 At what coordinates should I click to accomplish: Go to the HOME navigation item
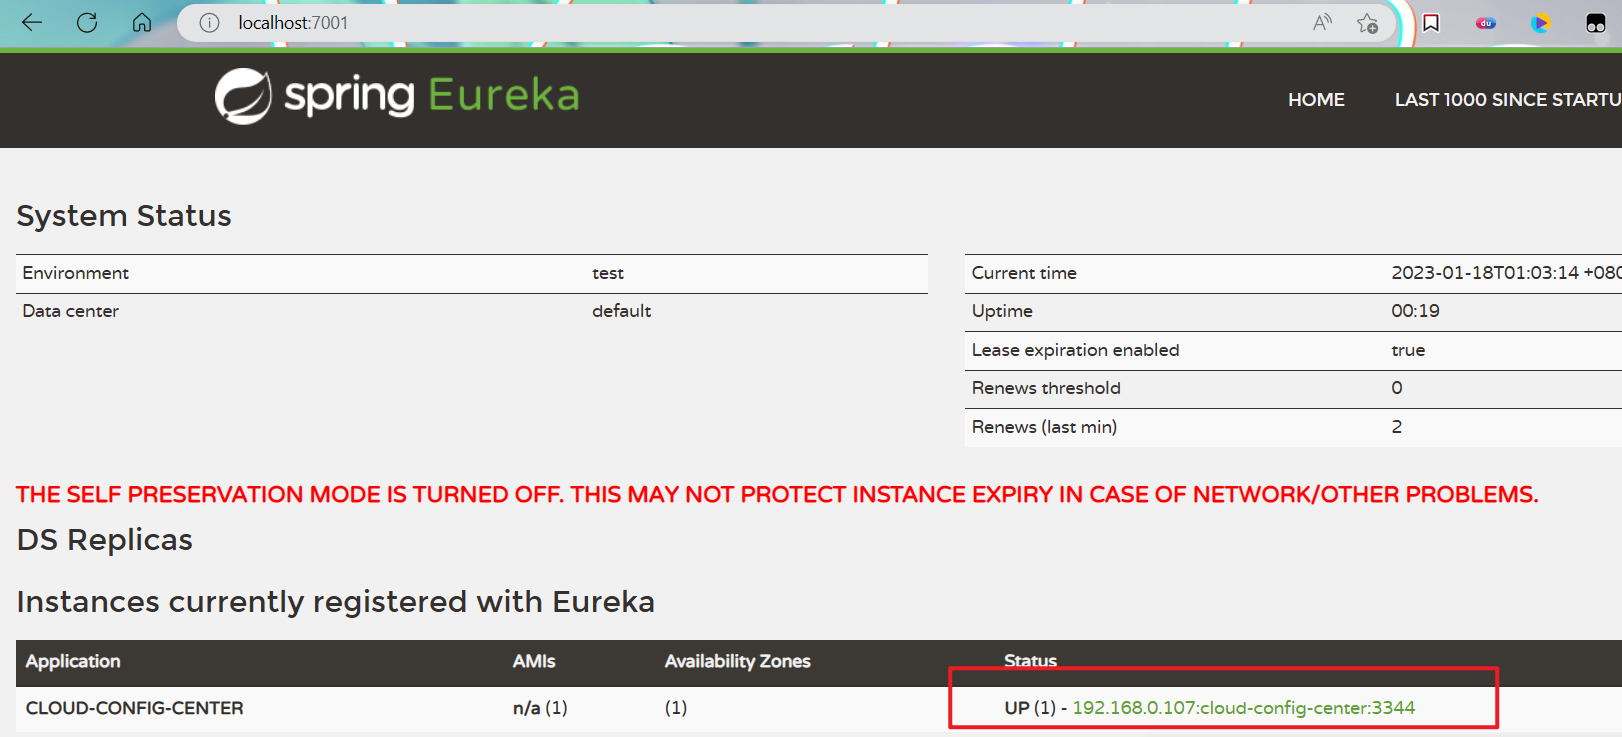(x=1316, y=100)
